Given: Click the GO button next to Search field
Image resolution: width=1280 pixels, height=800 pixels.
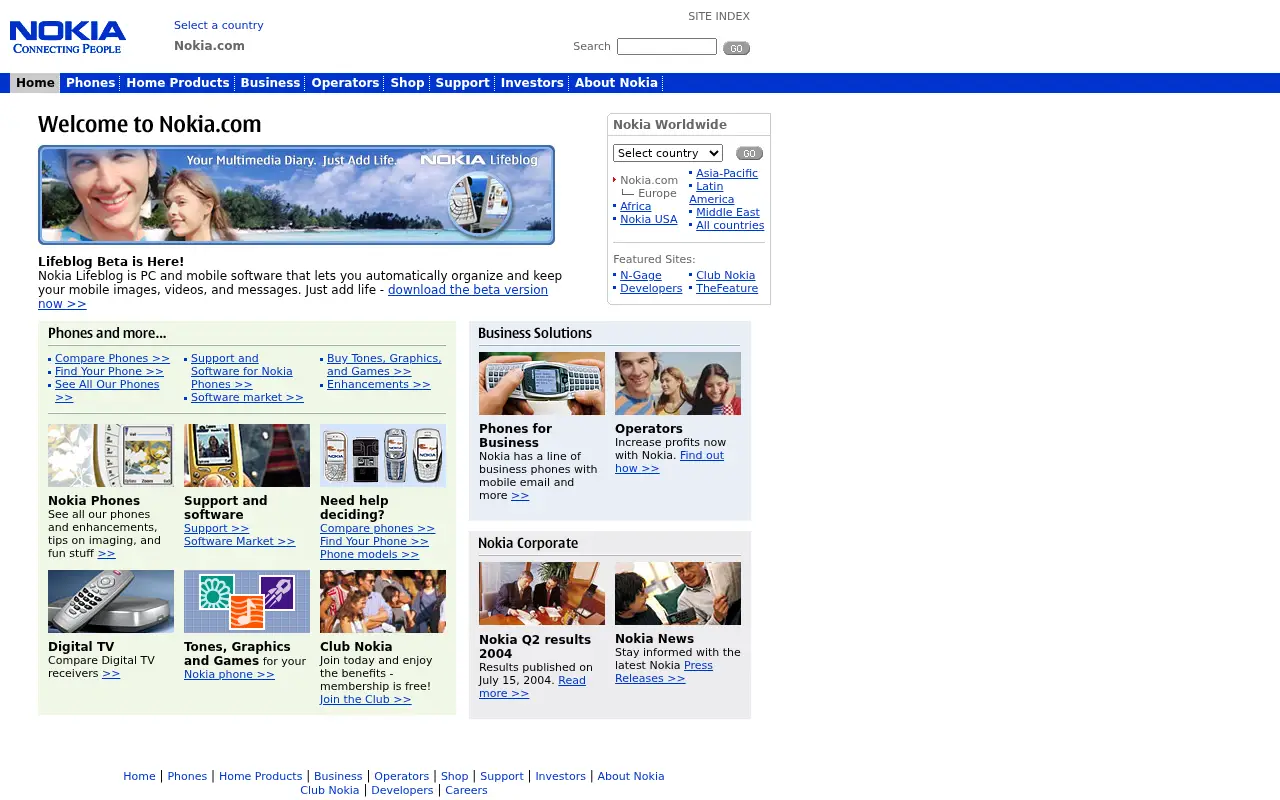Looking at the screenshot, I should click(736, 48).
